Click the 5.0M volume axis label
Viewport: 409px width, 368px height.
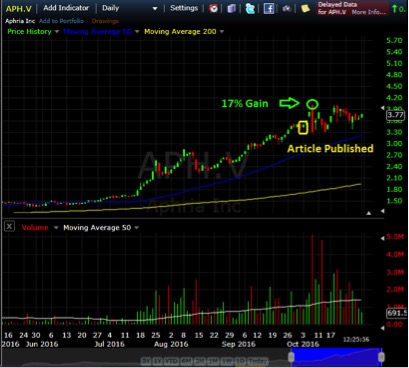(x=395, y=237)
